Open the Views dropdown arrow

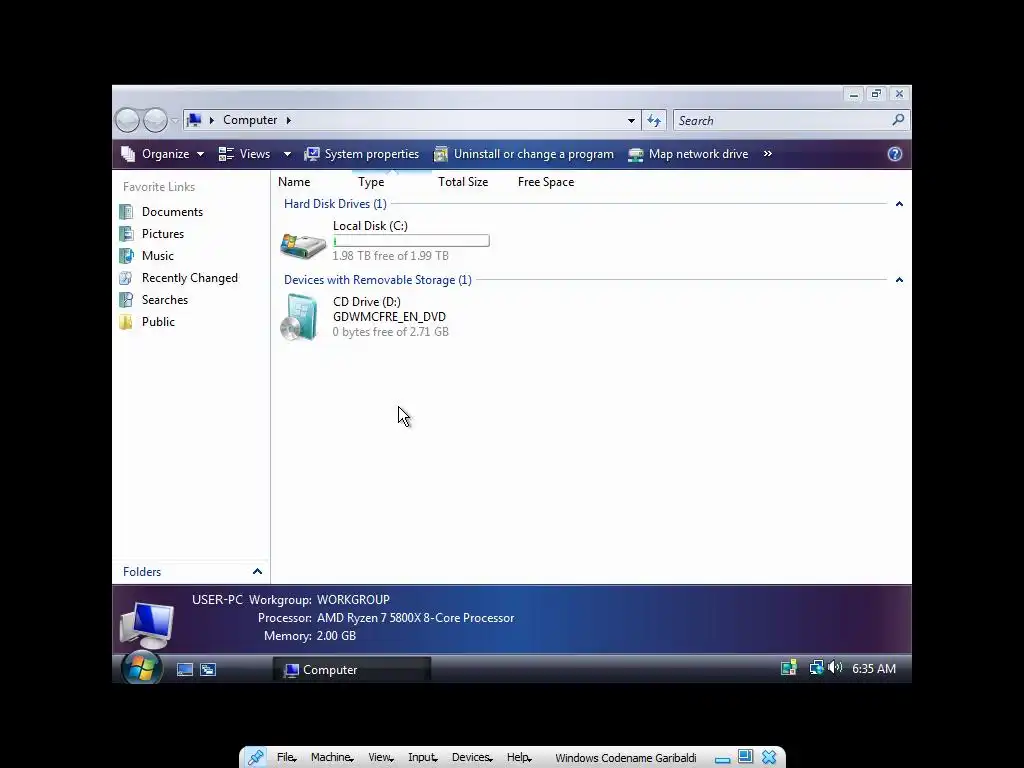(x=287, y=154)
